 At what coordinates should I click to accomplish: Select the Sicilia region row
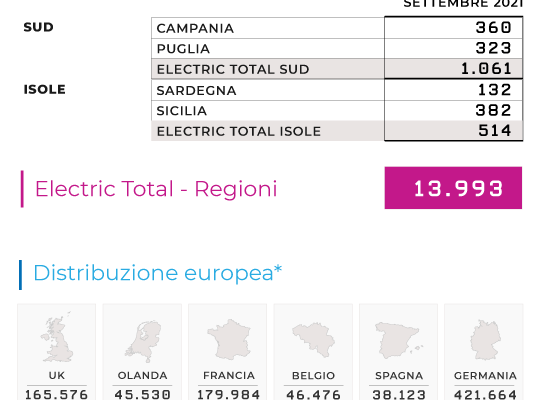(337, 111)
